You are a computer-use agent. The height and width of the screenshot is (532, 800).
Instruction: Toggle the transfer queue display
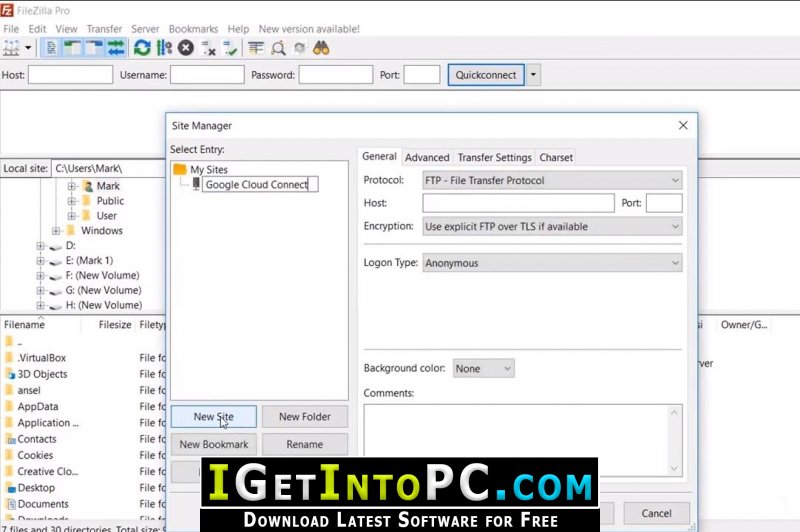pyautogui.click(x=116, y=48)
